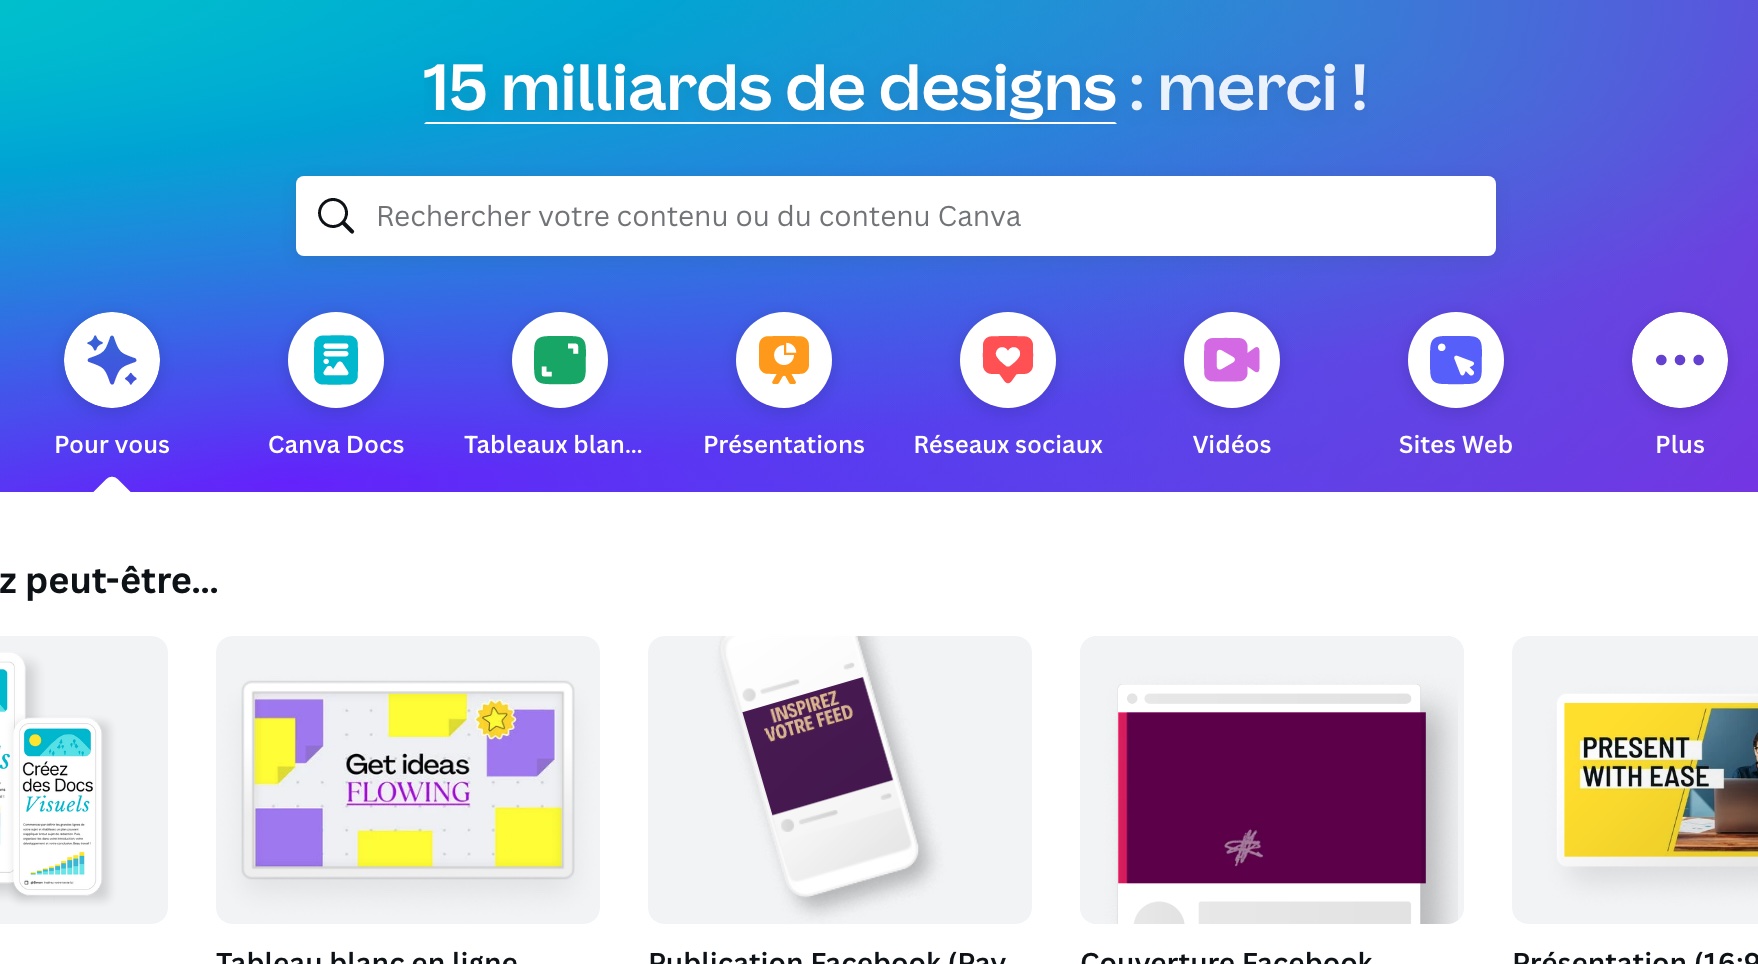Screen dimensions: 1758x964
Task: Switch to the Présentations label tab
Action: click(x=784, y=445)
